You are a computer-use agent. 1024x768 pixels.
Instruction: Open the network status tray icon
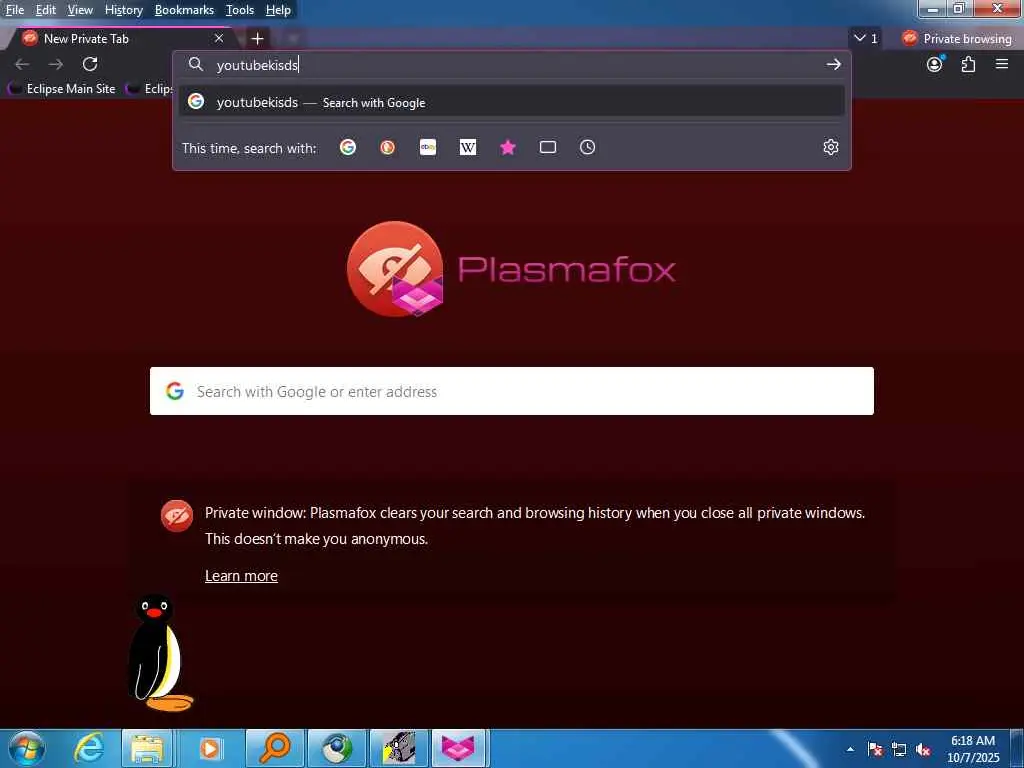tap(899, 749)
